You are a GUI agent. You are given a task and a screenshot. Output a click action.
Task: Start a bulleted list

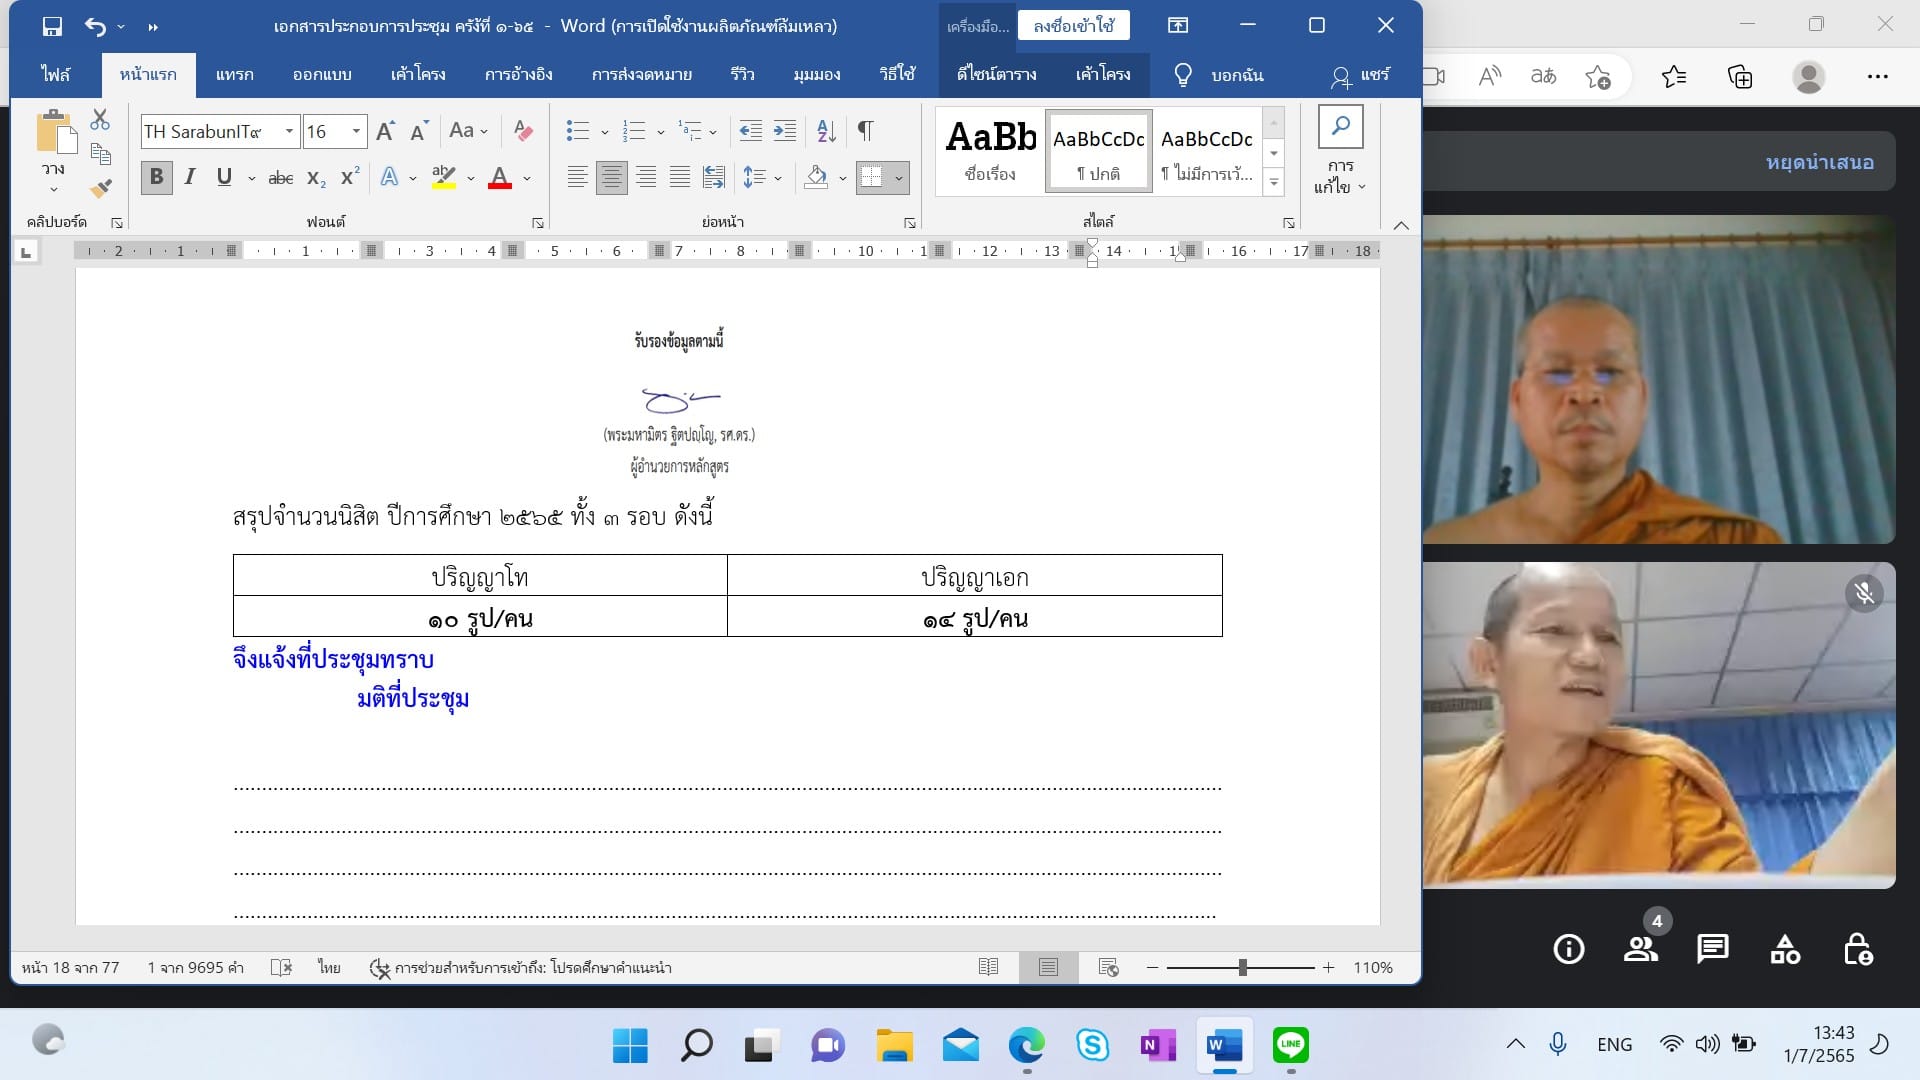(577, 131)
